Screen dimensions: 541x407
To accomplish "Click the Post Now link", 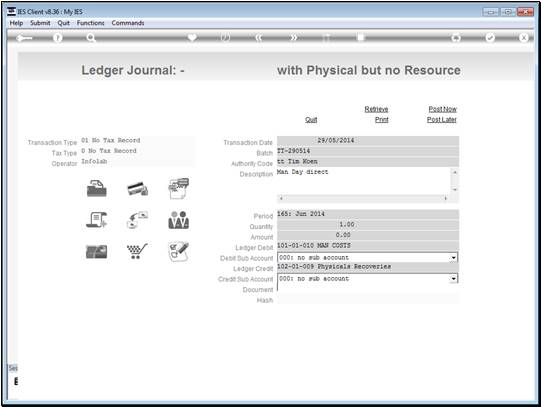I will 442,109.
